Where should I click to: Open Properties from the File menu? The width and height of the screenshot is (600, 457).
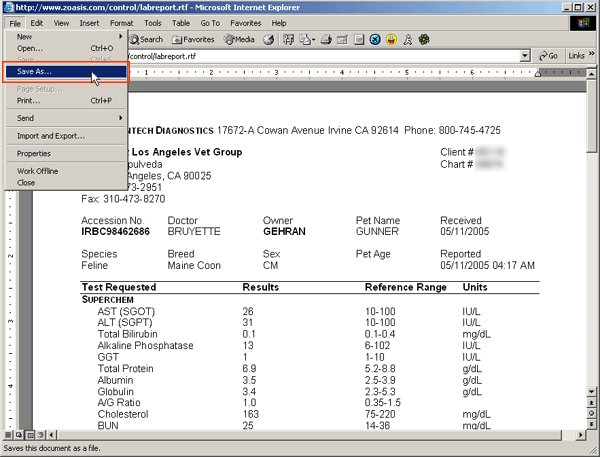(x=67, y=153)
